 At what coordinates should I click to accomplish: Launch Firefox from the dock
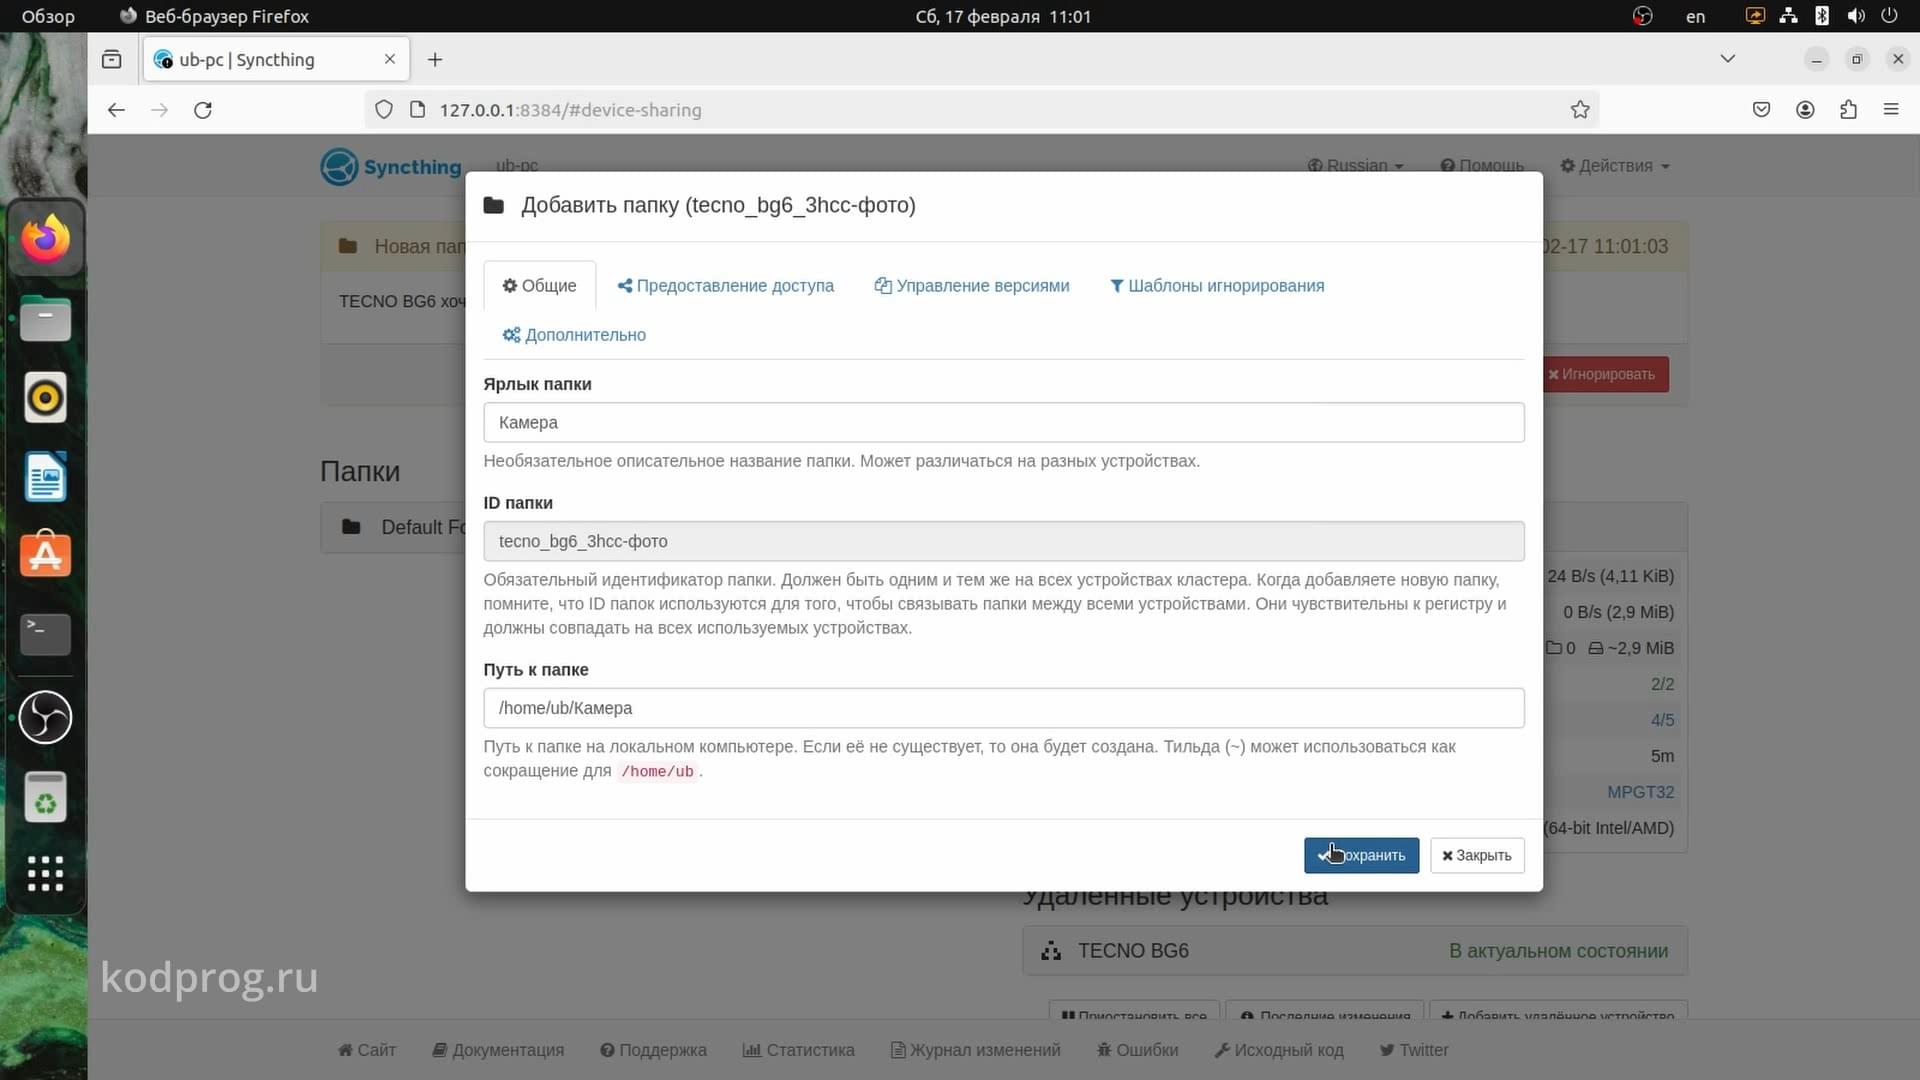pos(45,238)
